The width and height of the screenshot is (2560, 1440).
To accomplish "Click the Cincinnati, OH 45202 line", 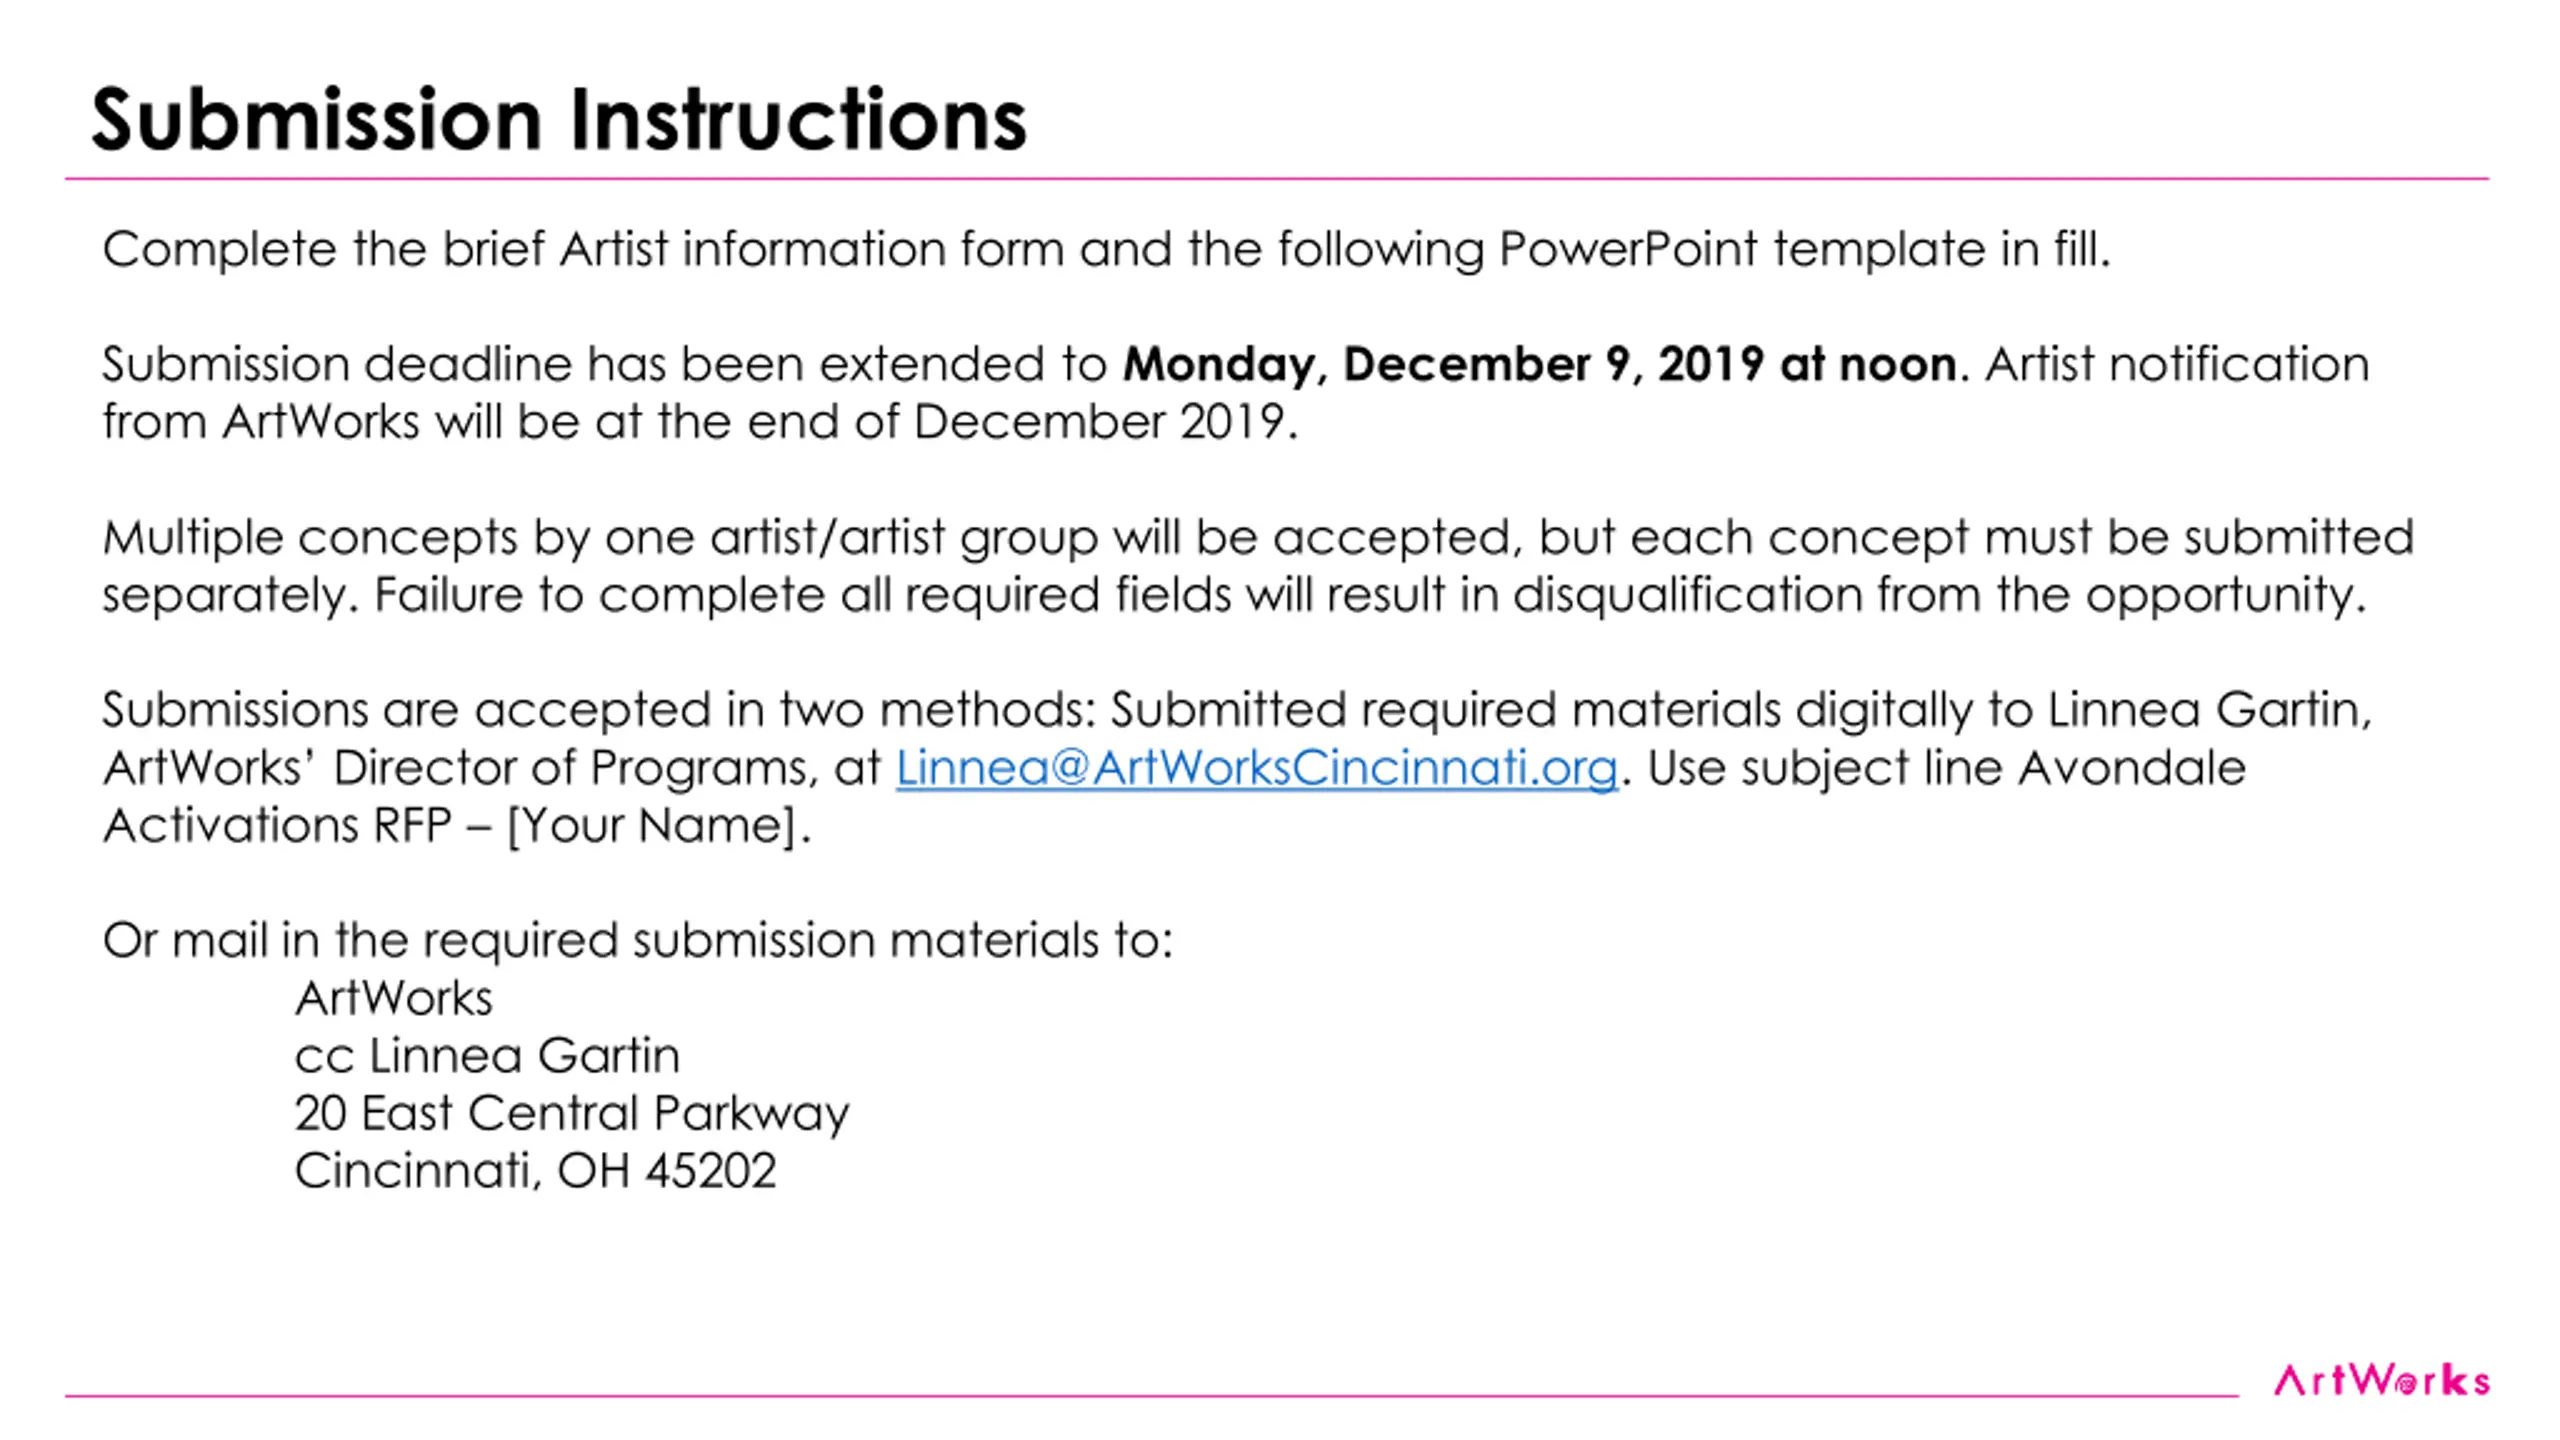I will click(x=535, y=1171).
